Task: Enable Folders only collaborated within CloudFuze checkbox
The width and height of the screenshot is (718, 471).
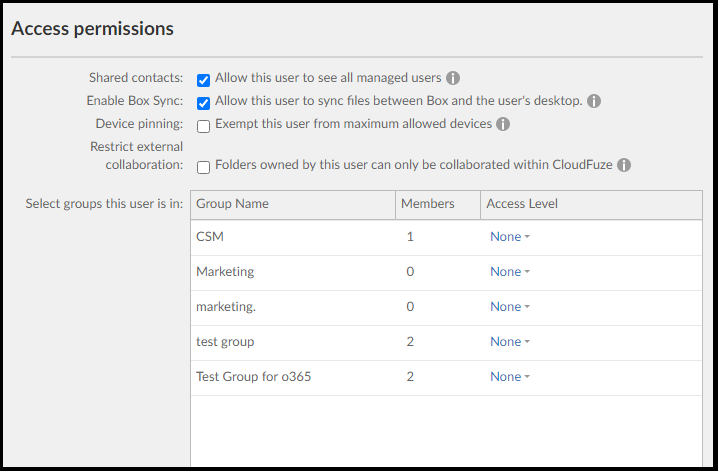Action: pyautogui.click(x=203, y=167)
